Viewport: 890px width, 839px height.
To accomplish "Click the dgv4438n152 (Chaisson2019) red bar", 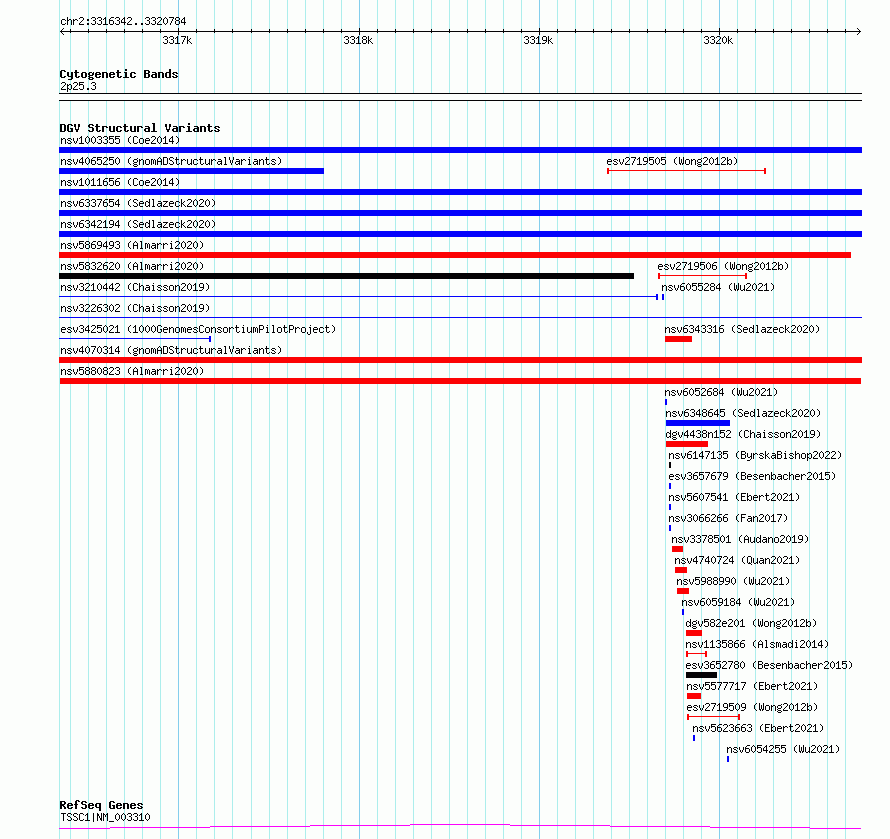I will tap(687, 444).
